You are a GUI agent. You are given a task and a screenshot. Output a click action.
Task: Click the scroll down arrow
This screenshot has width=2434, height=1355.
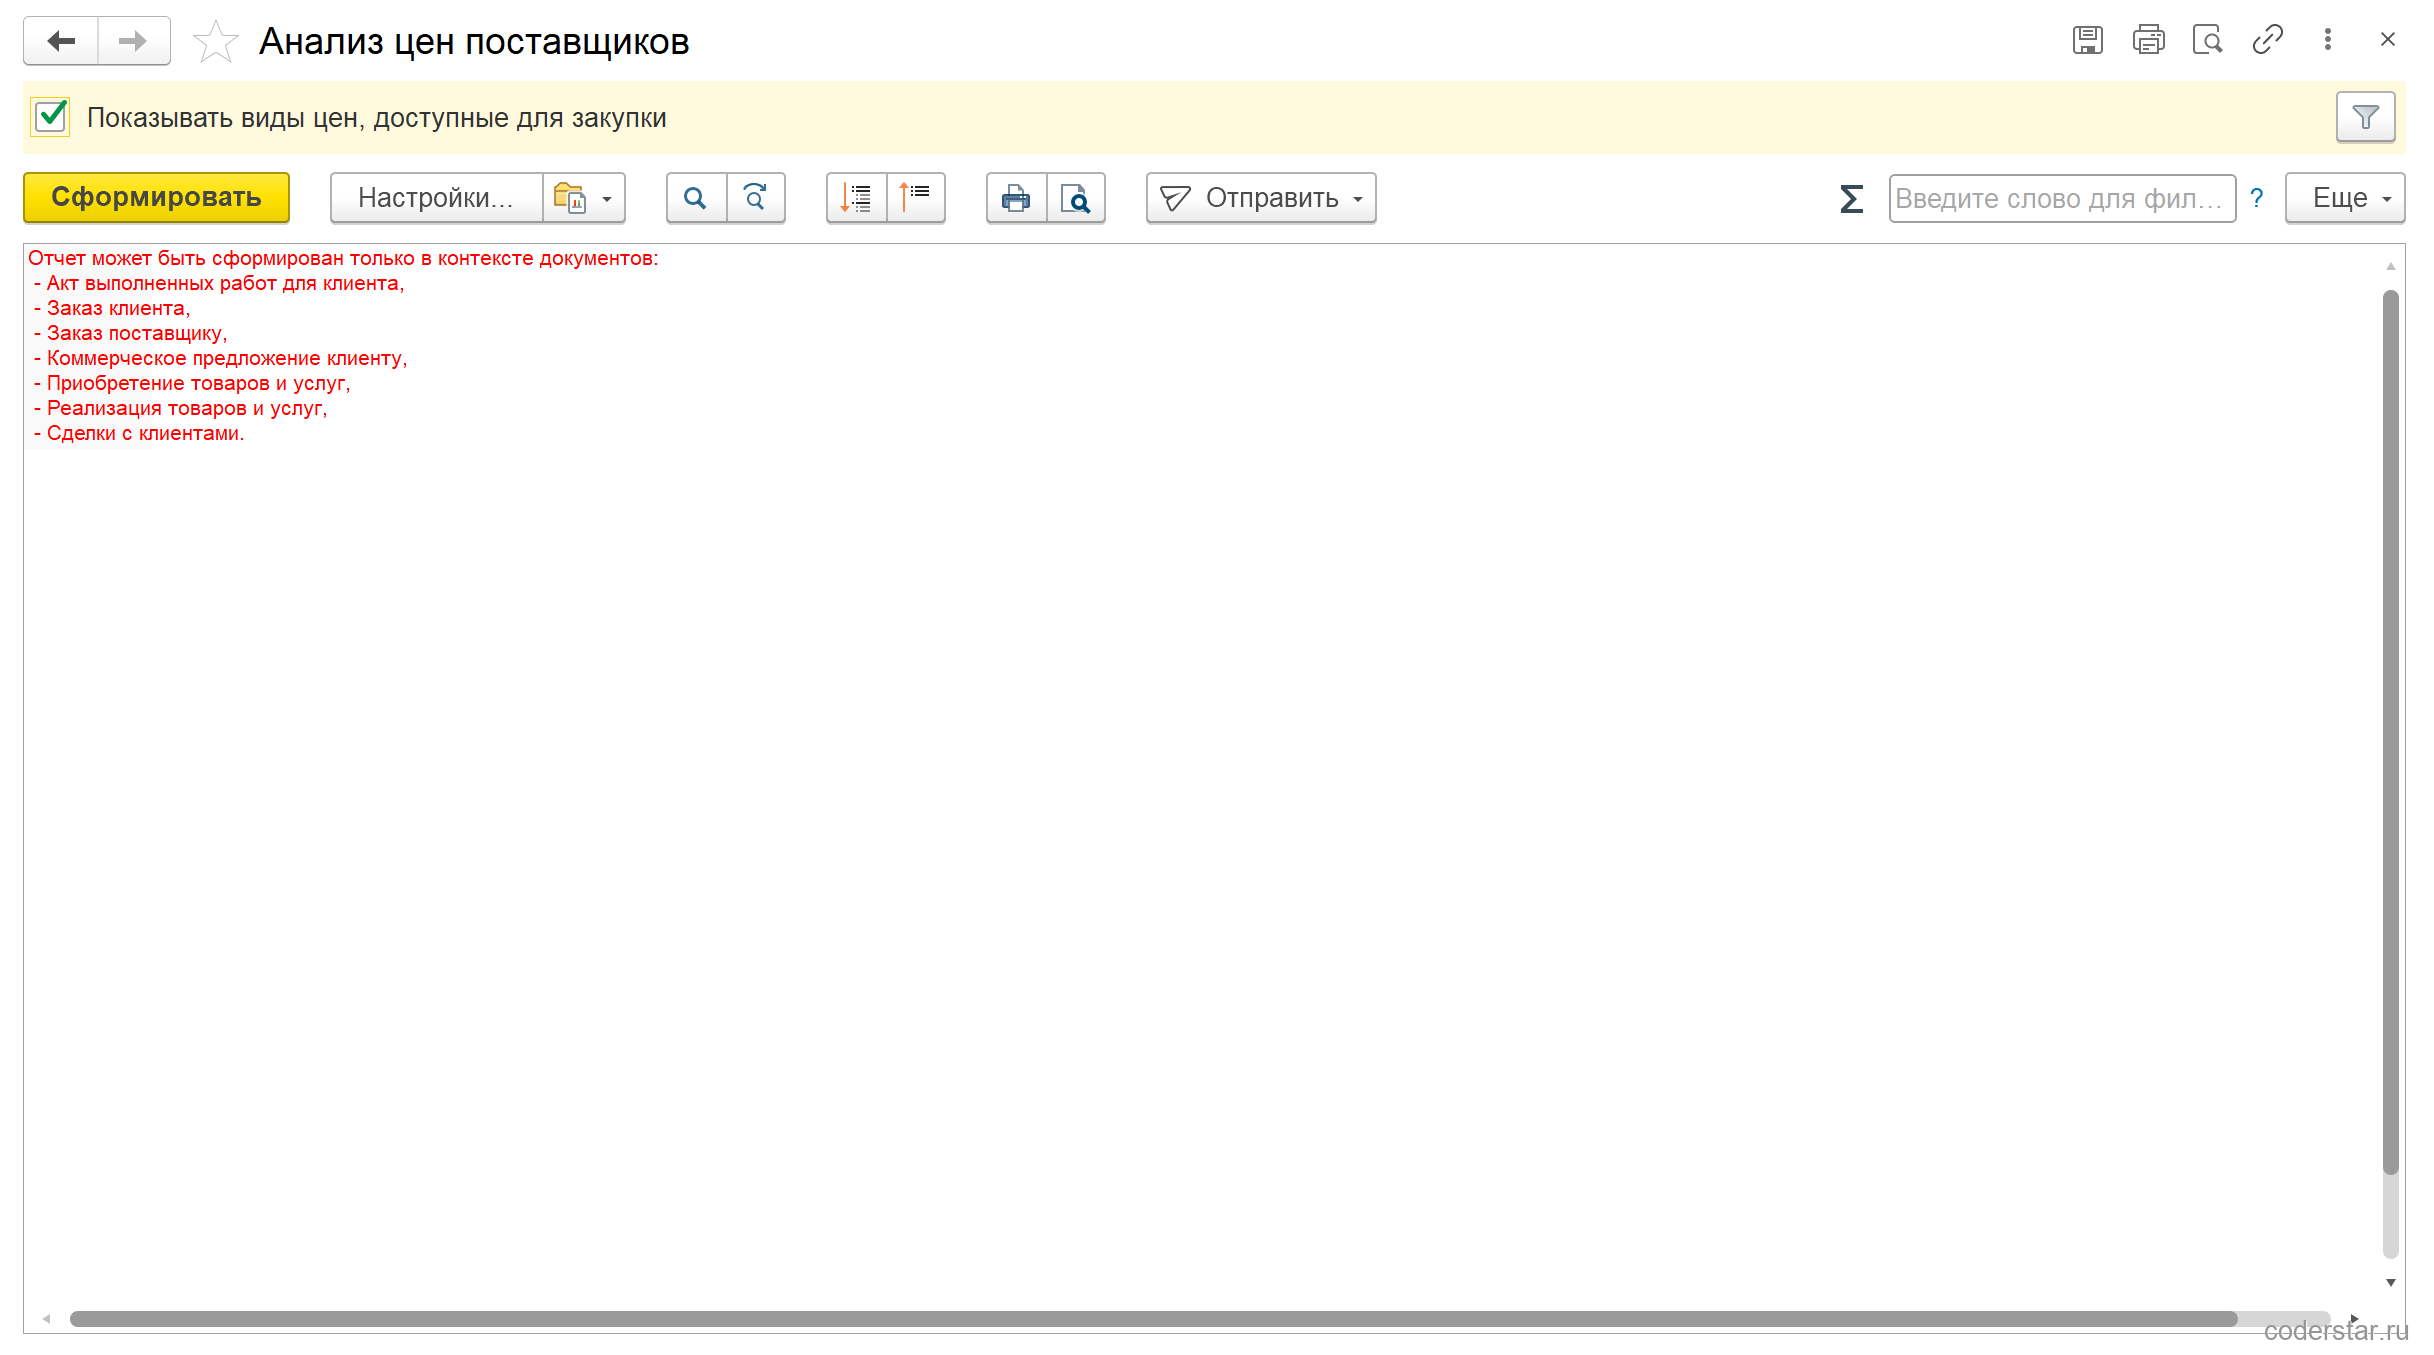(2391, 1282)
